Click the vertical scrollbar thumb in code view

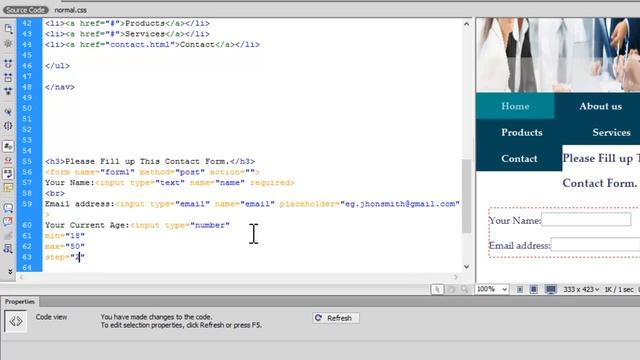point(466,196)
